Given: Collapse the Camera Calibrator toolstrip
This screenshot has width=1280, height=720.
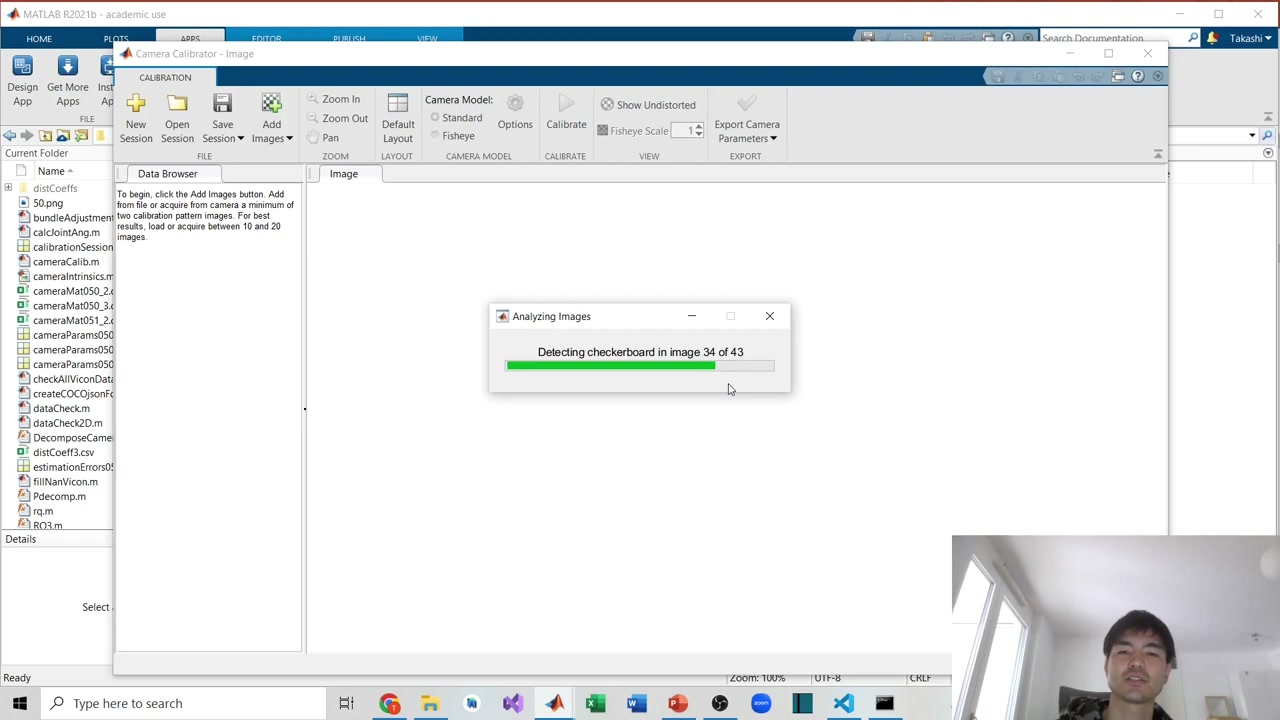Looking at the screenshot, I should [1158, 154].
